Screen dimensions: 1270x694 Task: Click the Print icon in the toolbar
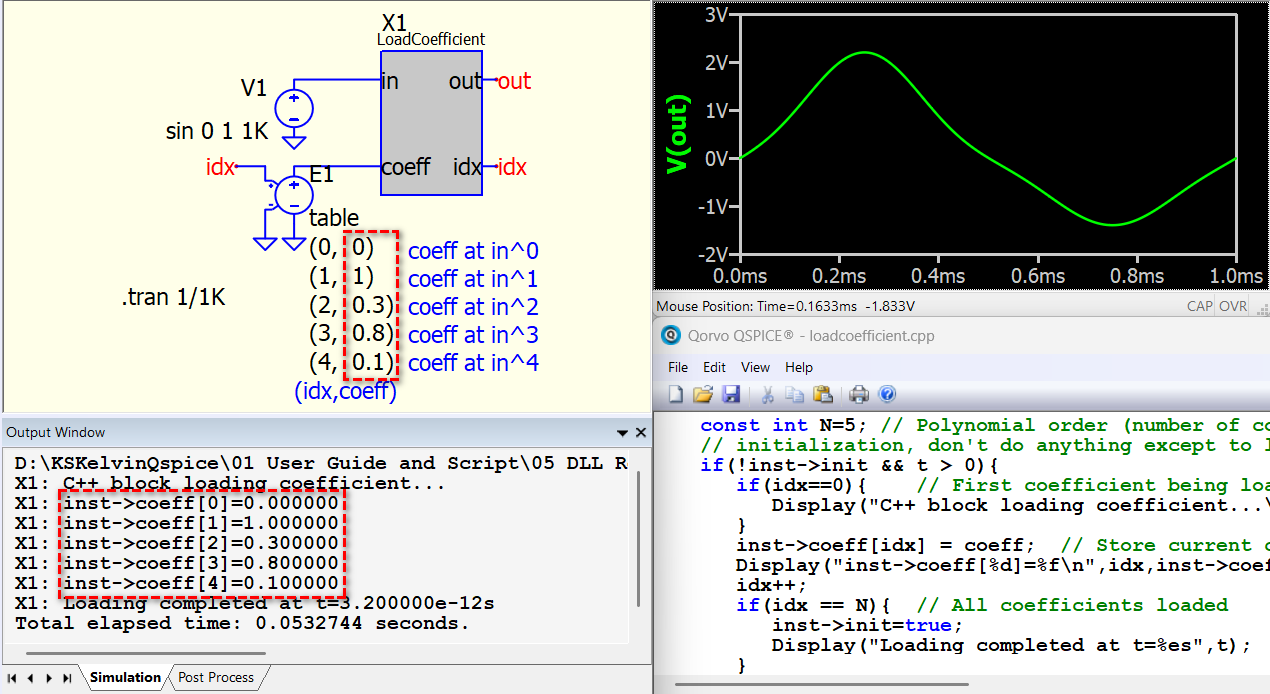pos(859,394)
